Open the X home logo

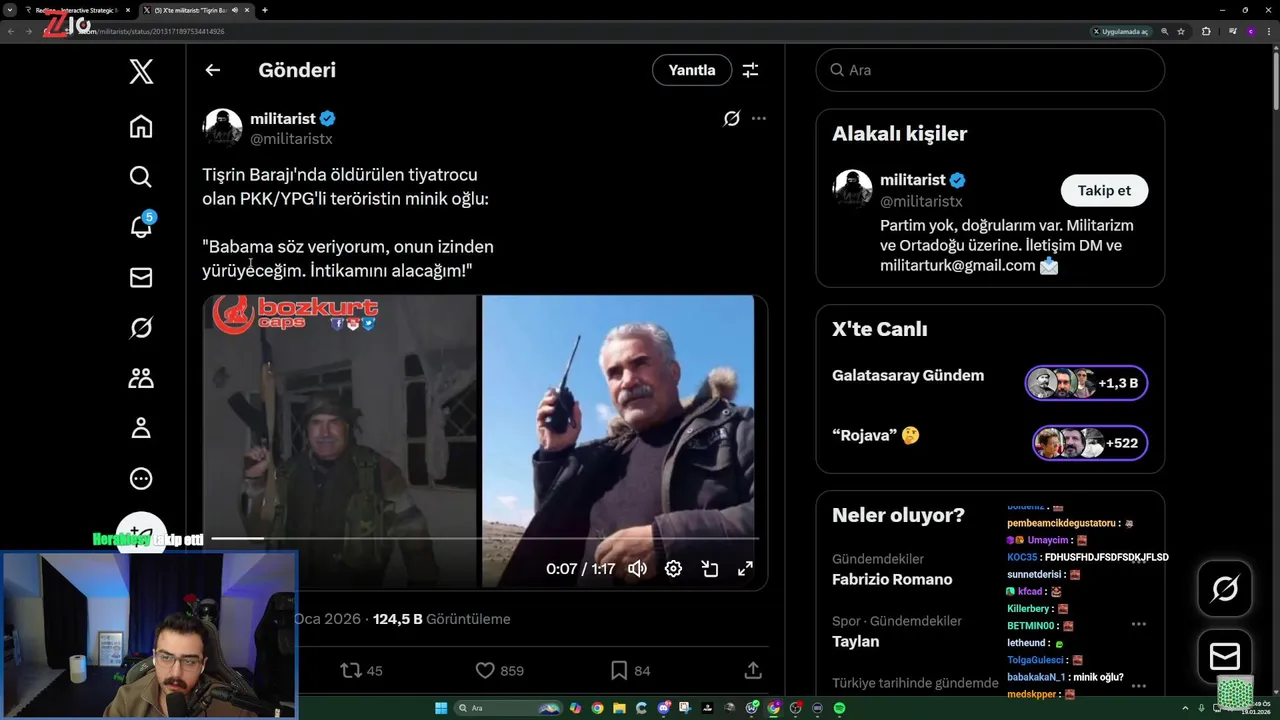141,71
